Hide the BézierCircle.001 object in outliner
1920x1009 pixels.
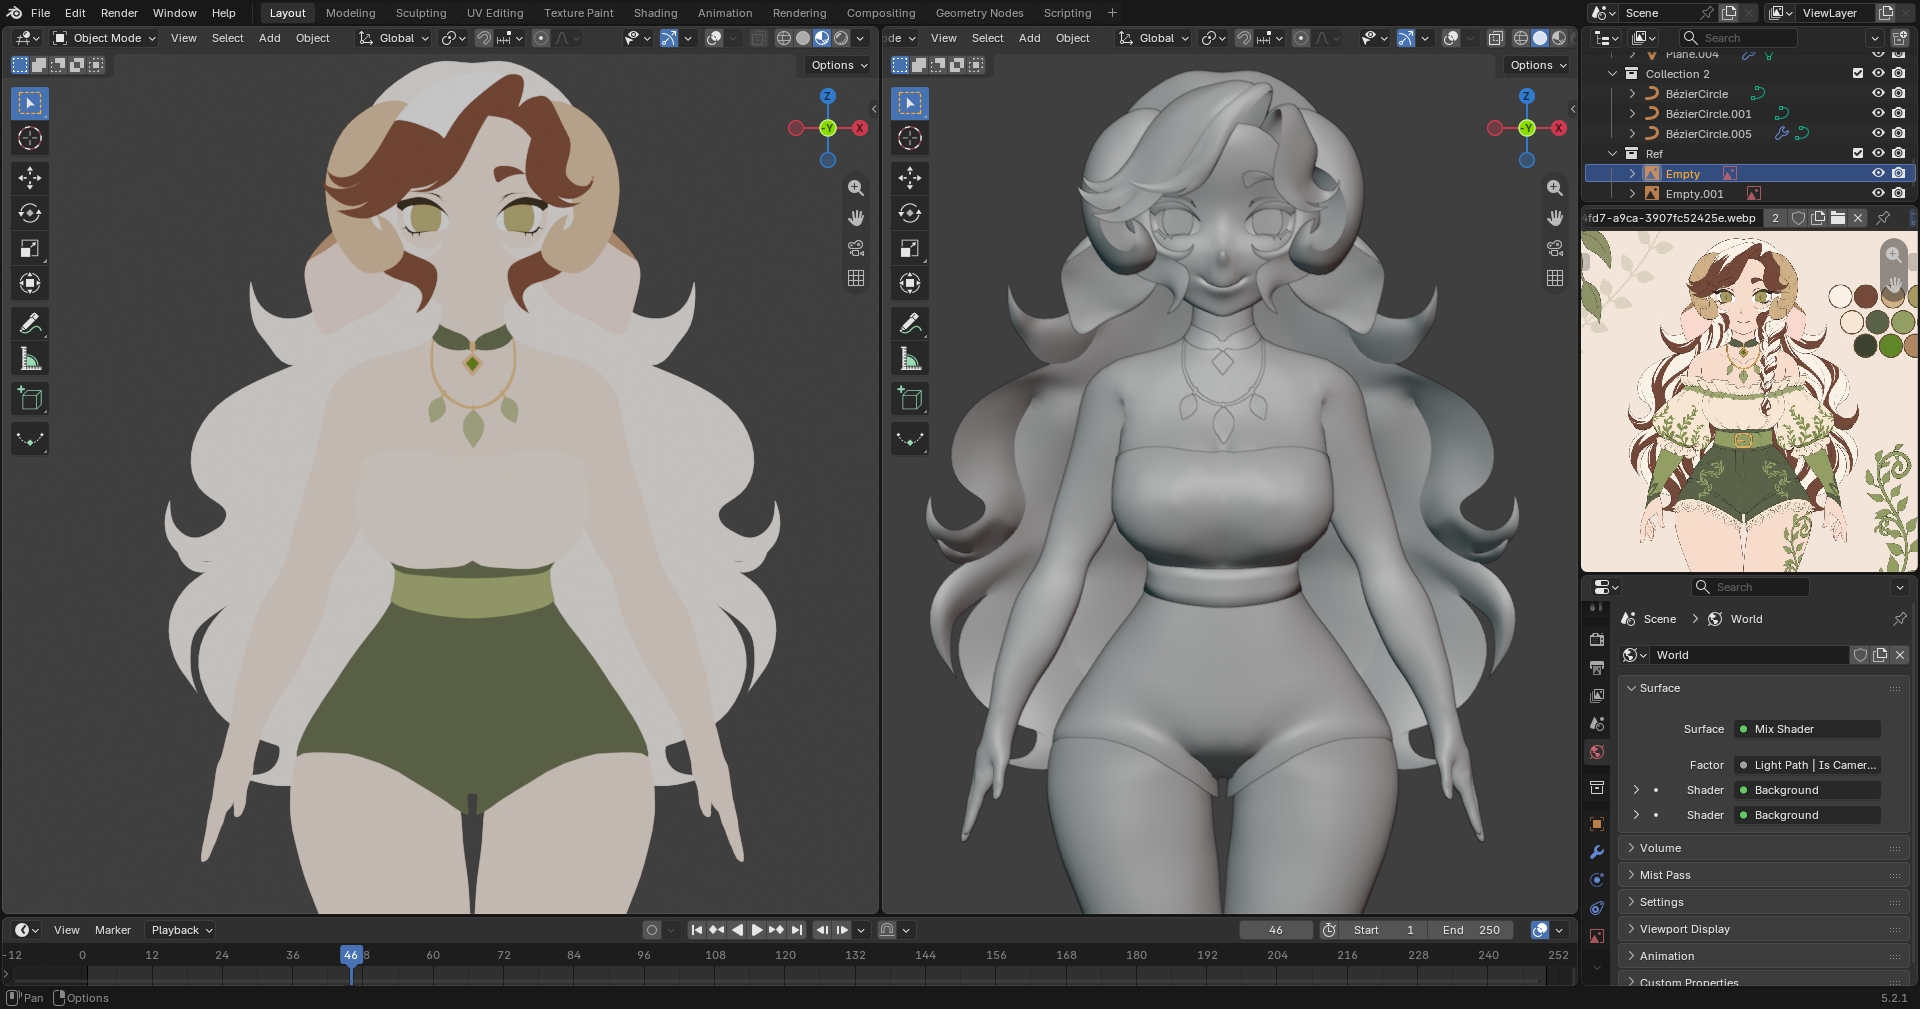[x=1878, y=113]
